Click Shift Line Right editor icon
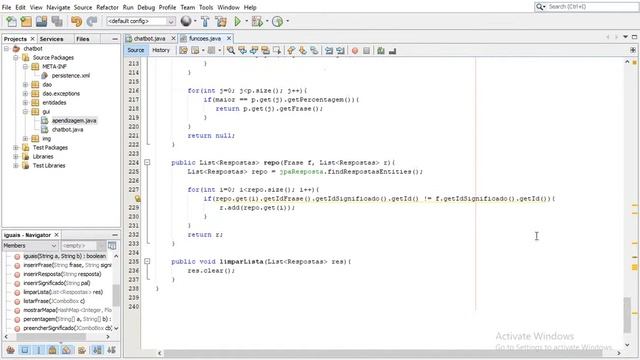Image resolution: width=640 pixels, height=360 pixels. point(340,51)
